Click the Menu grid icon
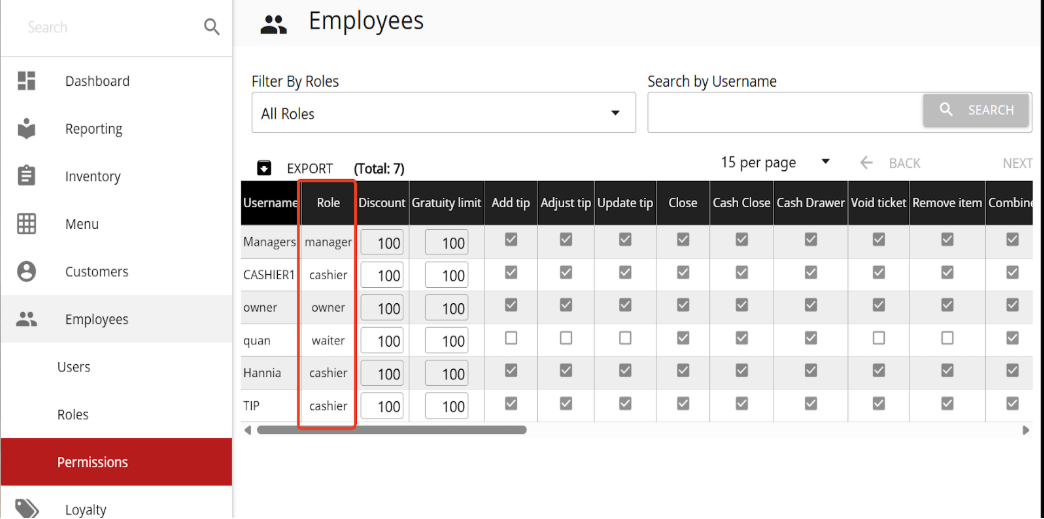Image resolution: width=1044 pixels, height=519 pixels. (27, 224)
